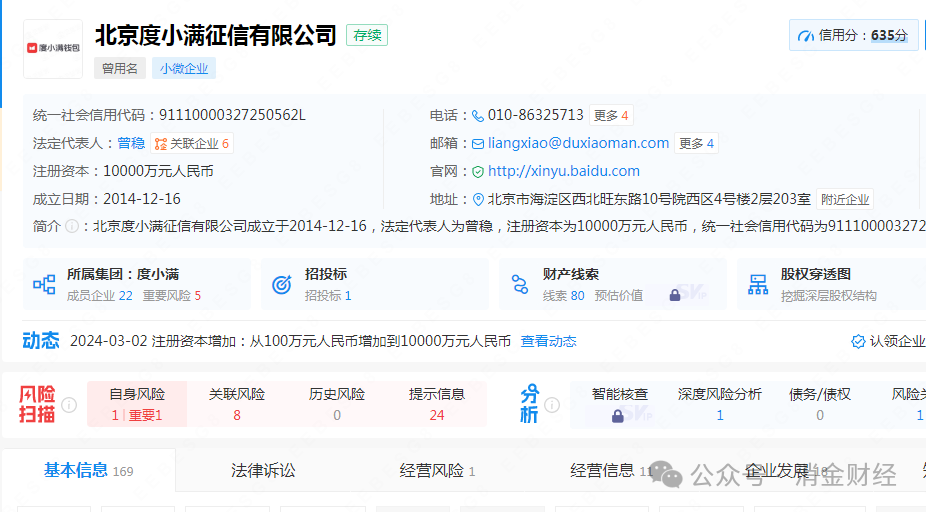Open 招投标 1 link
926x512 pixels.
coord(328,296)
